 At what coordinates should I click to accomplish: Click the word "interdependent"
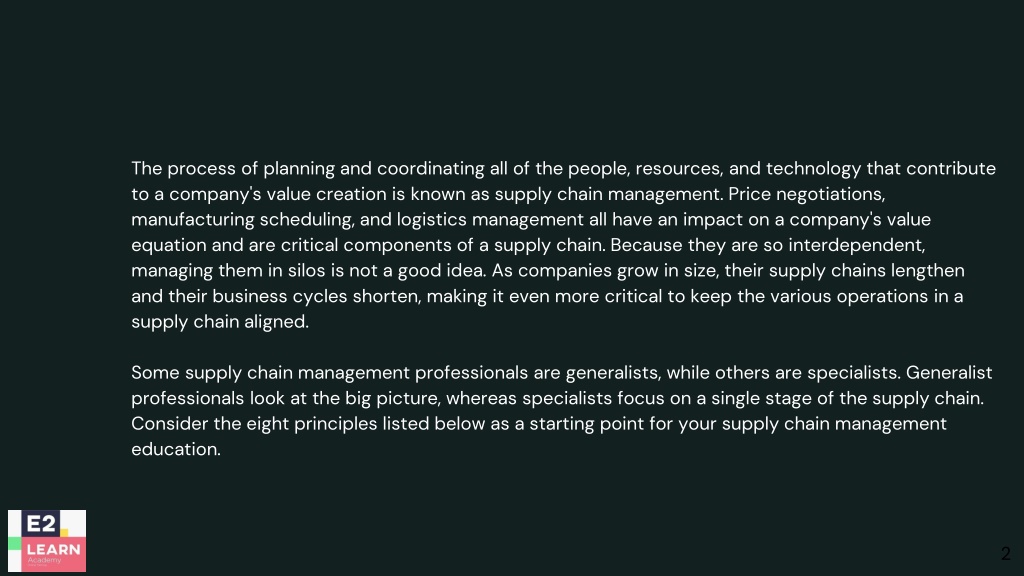tap(856, 245)
